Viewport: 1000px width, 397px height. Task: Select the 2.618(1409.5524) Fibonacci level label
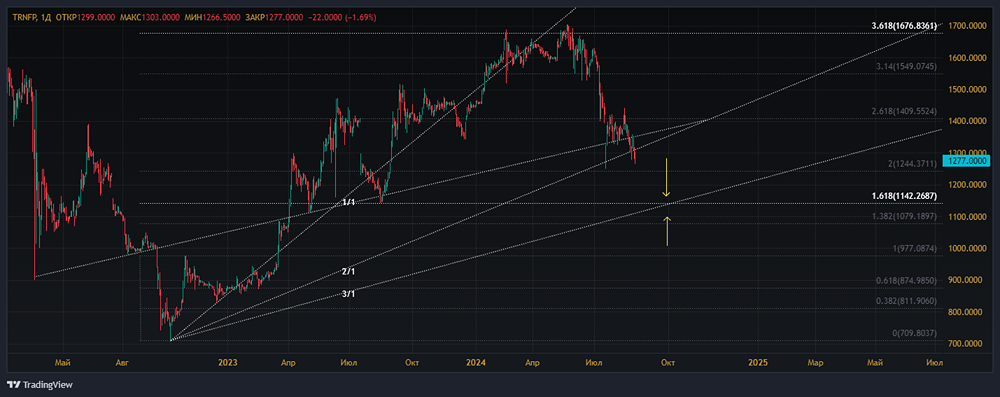(x=904, y=111)
